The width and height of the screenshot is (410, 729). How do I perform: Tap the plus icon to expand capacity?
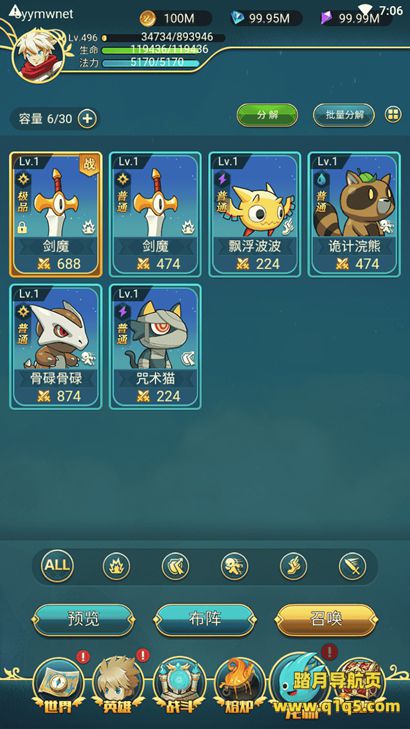click(x=87, y=119)
